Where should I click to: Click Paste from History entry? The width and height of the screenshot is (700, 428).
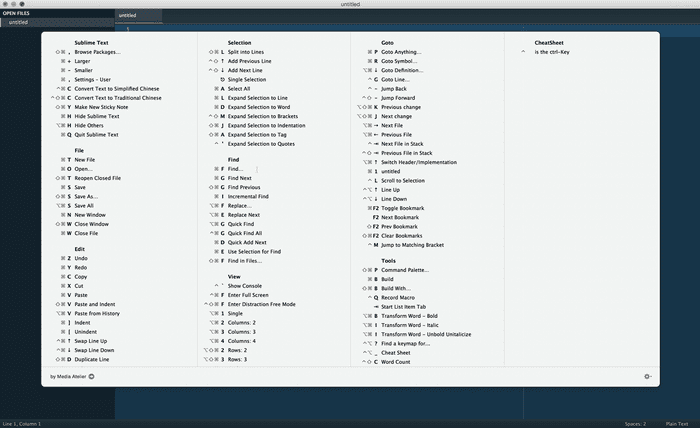coord(97,313)
